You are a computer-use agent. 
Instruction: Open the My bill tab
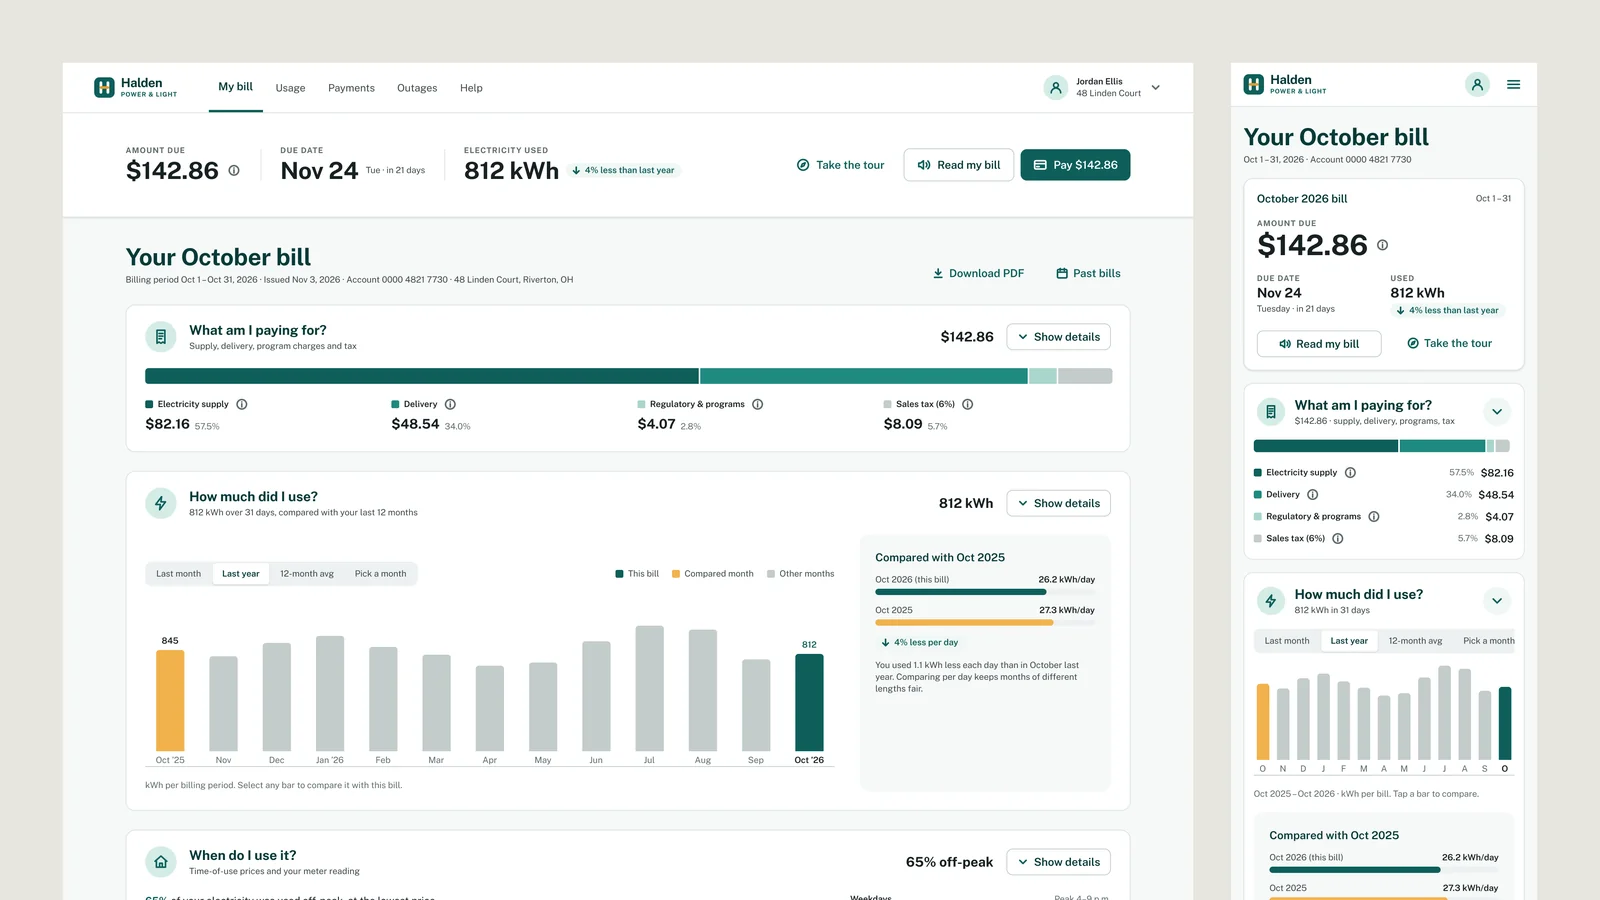tap(236, 87)
